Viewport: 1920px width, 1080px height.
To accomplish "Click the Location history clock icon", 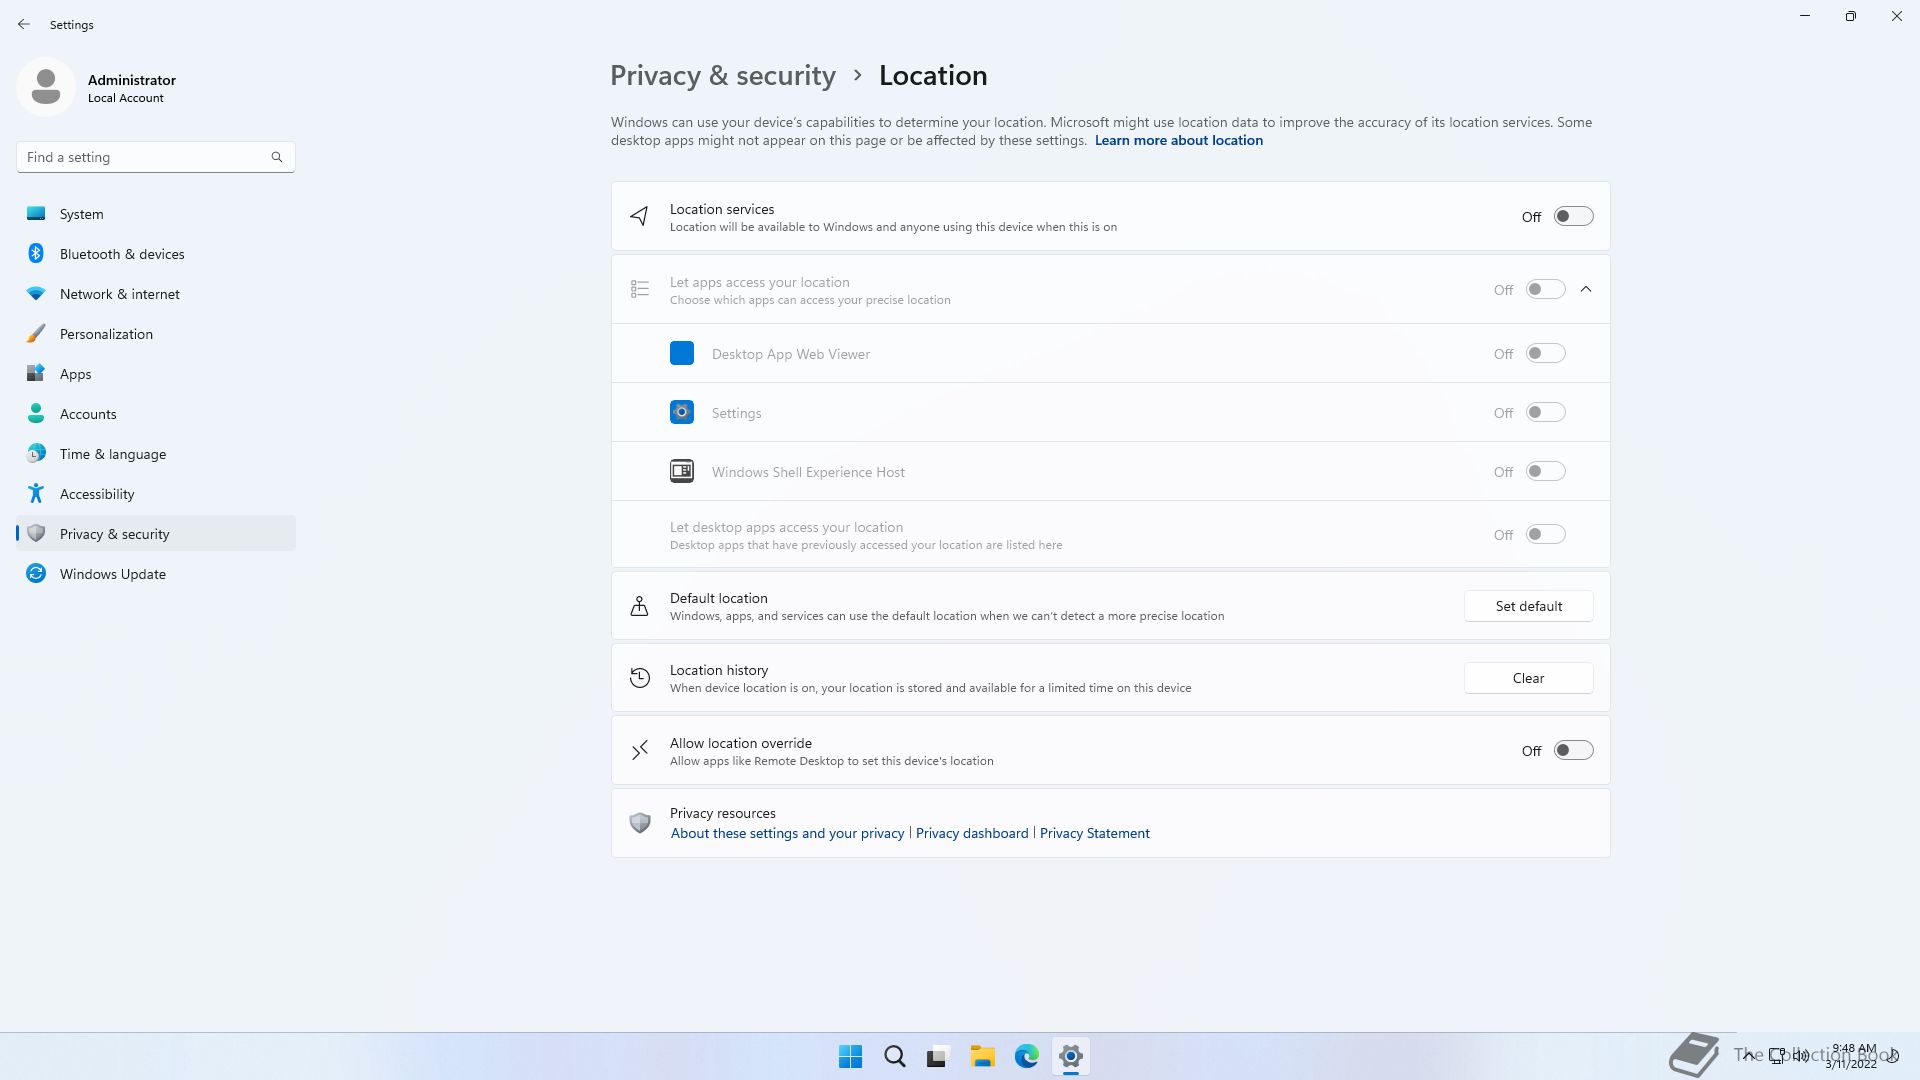I will pyautogui.click(x=640, y=678).
